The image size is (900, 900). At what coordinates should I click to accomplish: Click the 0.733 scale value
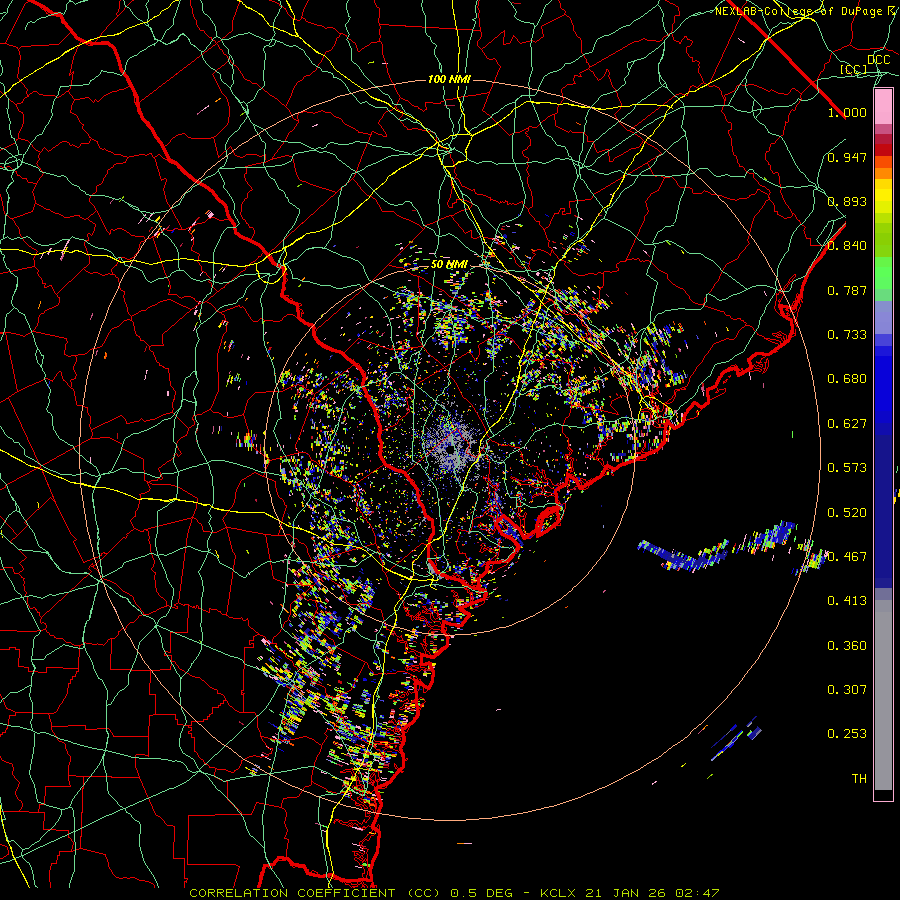[847, 335]
